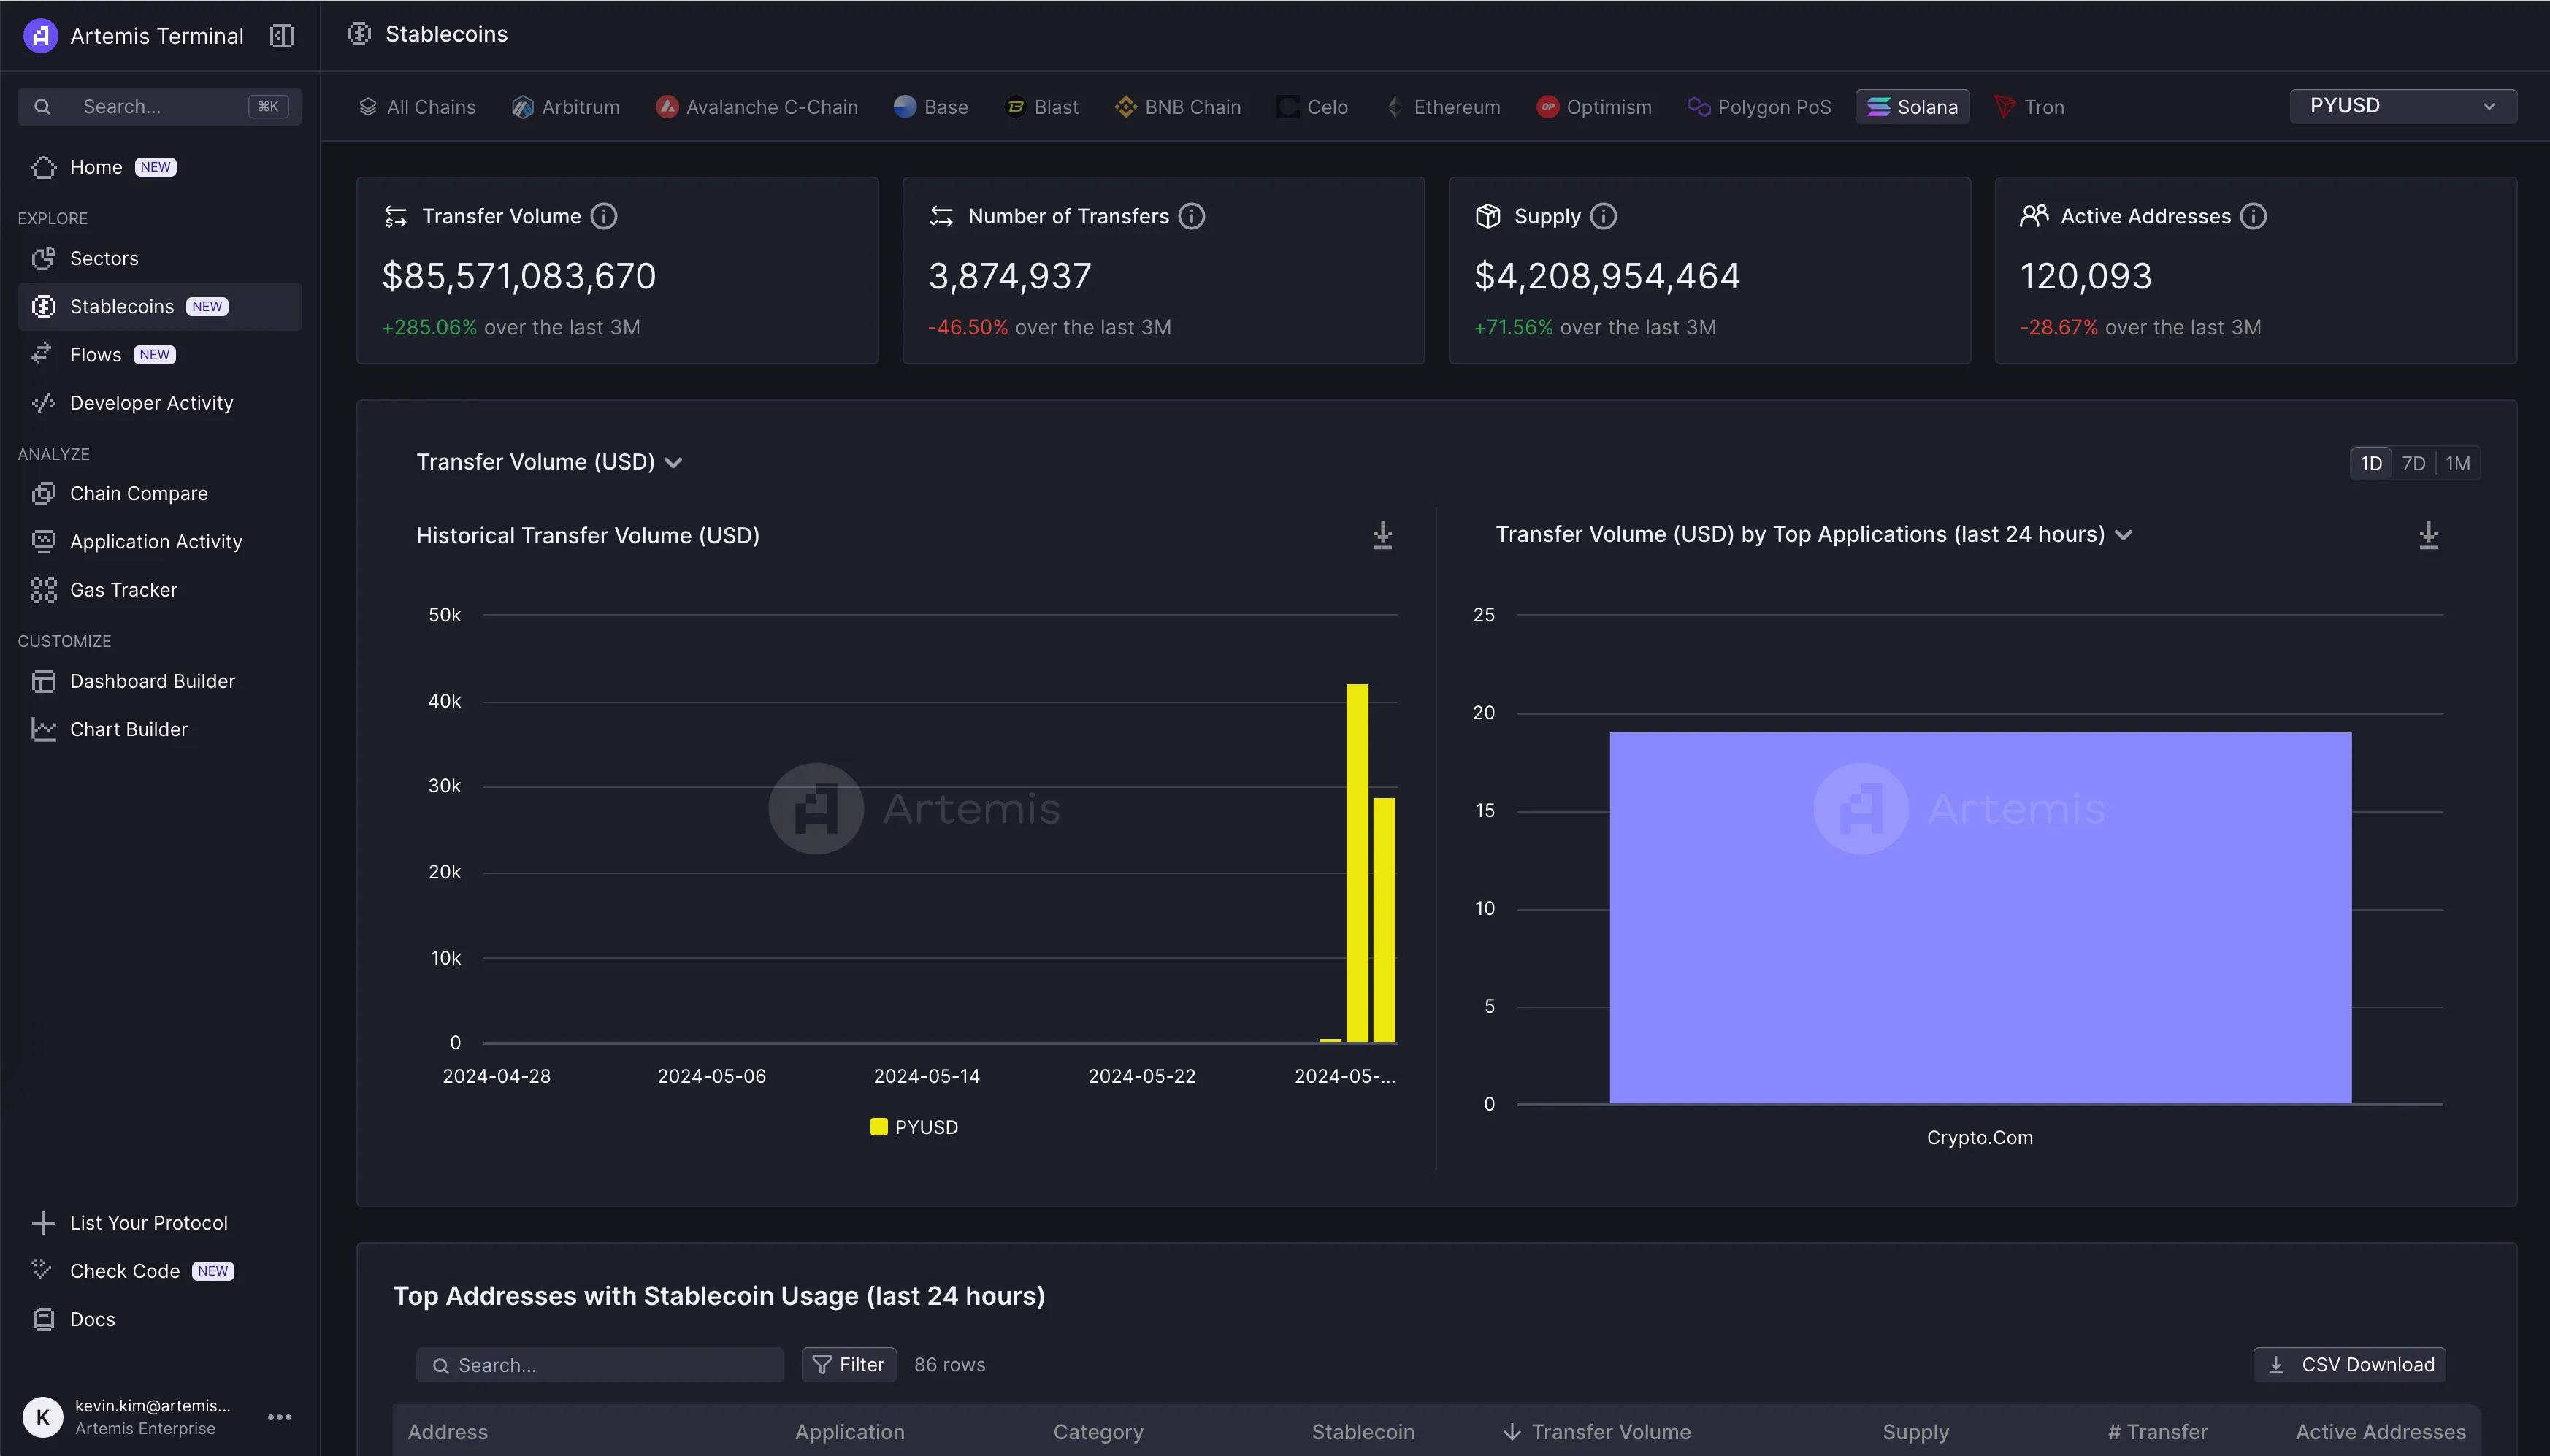Image resolution: width=2550 pixels, height=1456 pixels.
Task: Click the Chain Compare icon
Action: pos(43,493)
